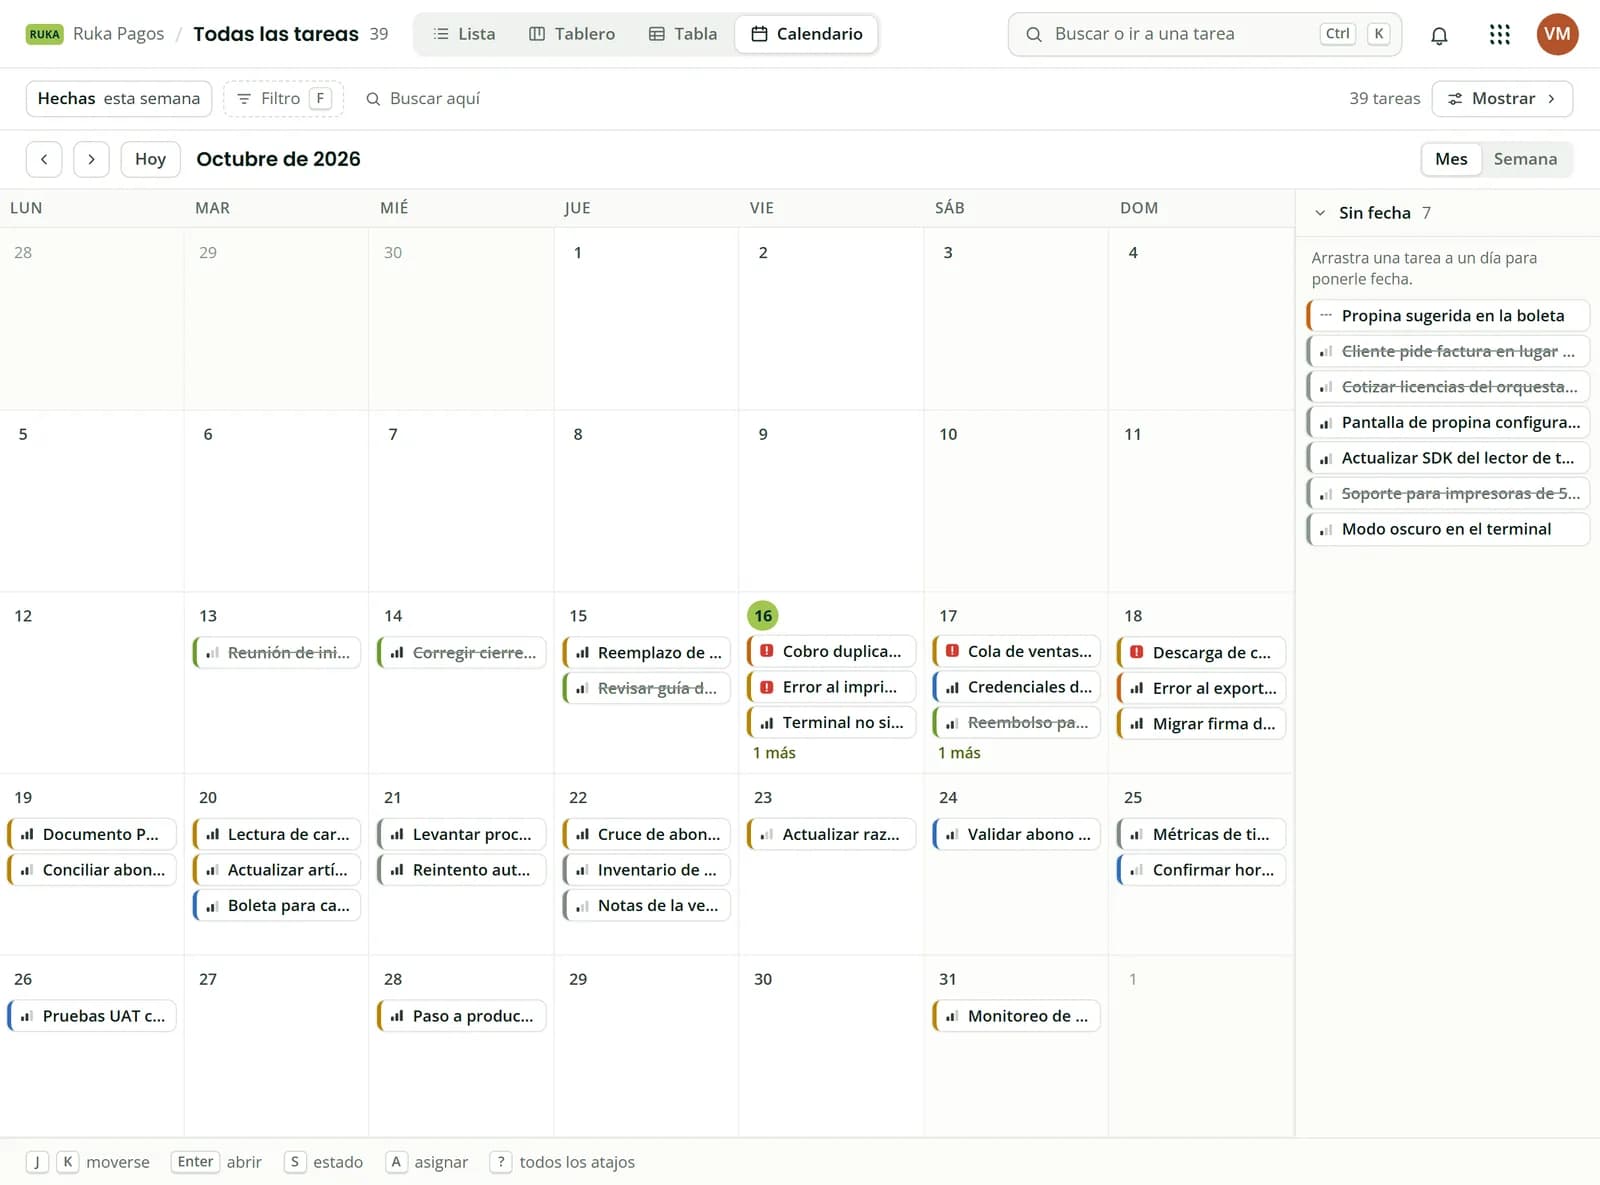Click priority icon on Monitoreo de task
The image size is (1600, 1185).
952,1016
